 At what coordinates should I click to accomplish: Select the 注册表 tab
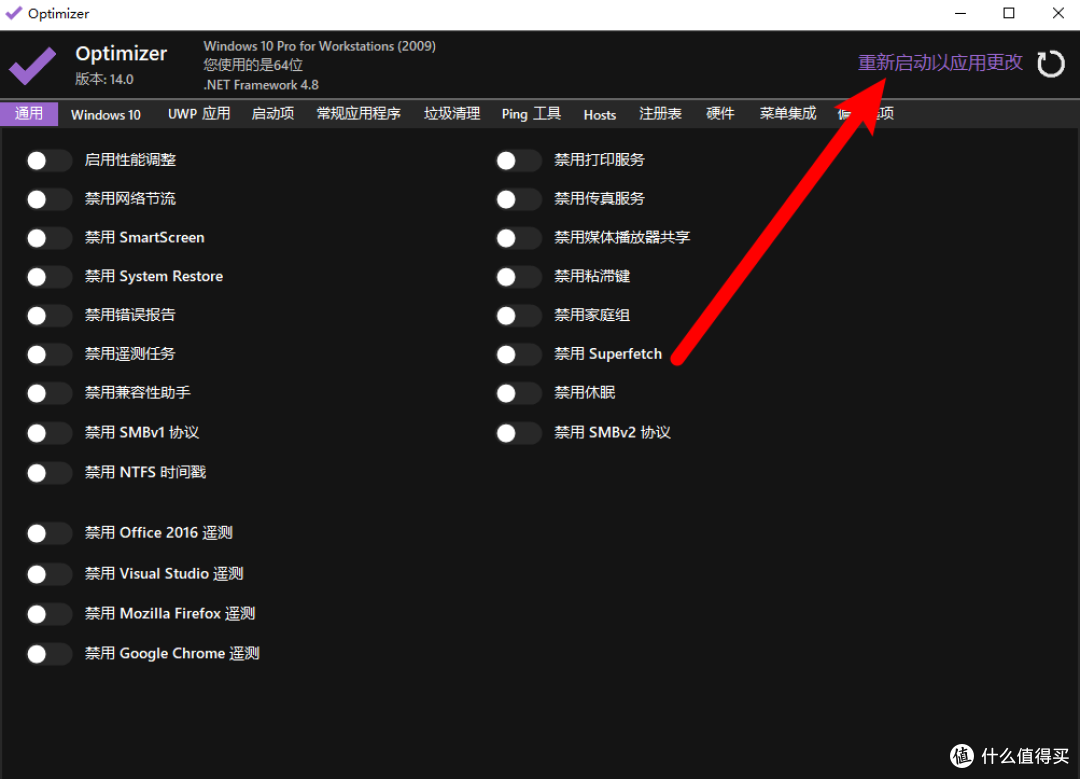click(x=661, y=114)
